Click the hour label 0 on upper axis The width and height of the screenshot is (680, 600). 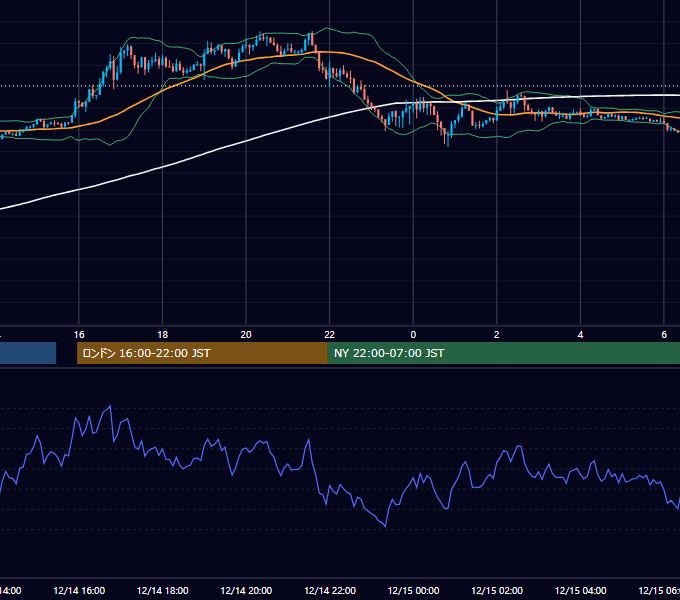click(x=413, y=335)
